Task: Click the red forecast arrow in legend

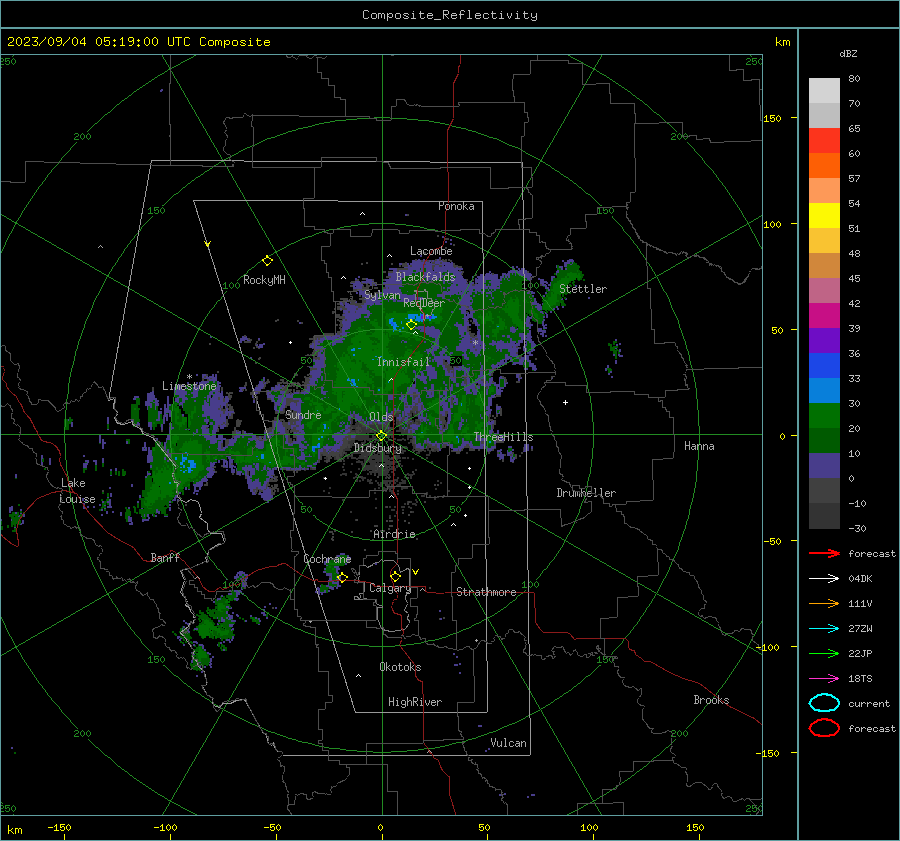Action: [x=824, y=553]
